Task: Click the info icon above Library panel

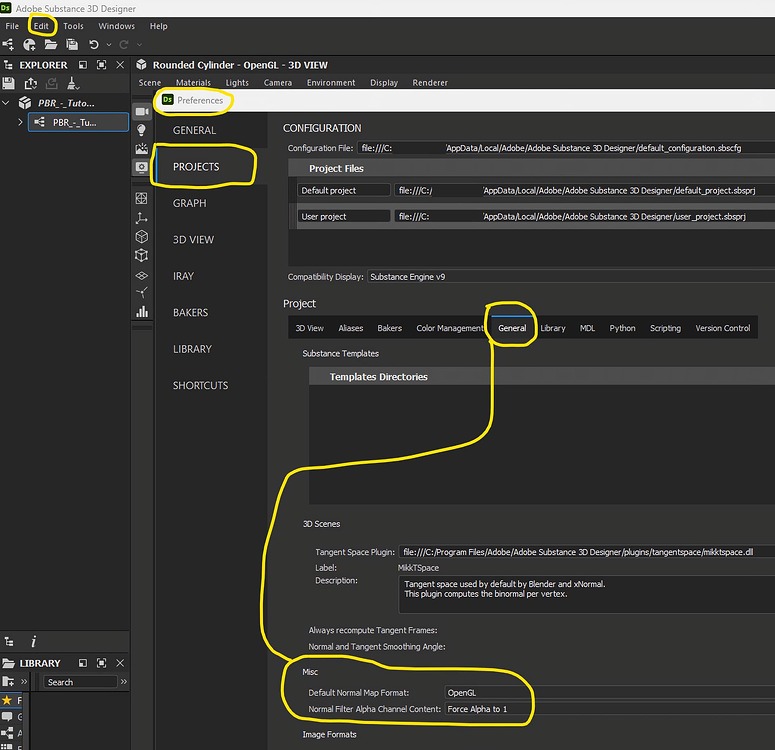Action: 33,642
